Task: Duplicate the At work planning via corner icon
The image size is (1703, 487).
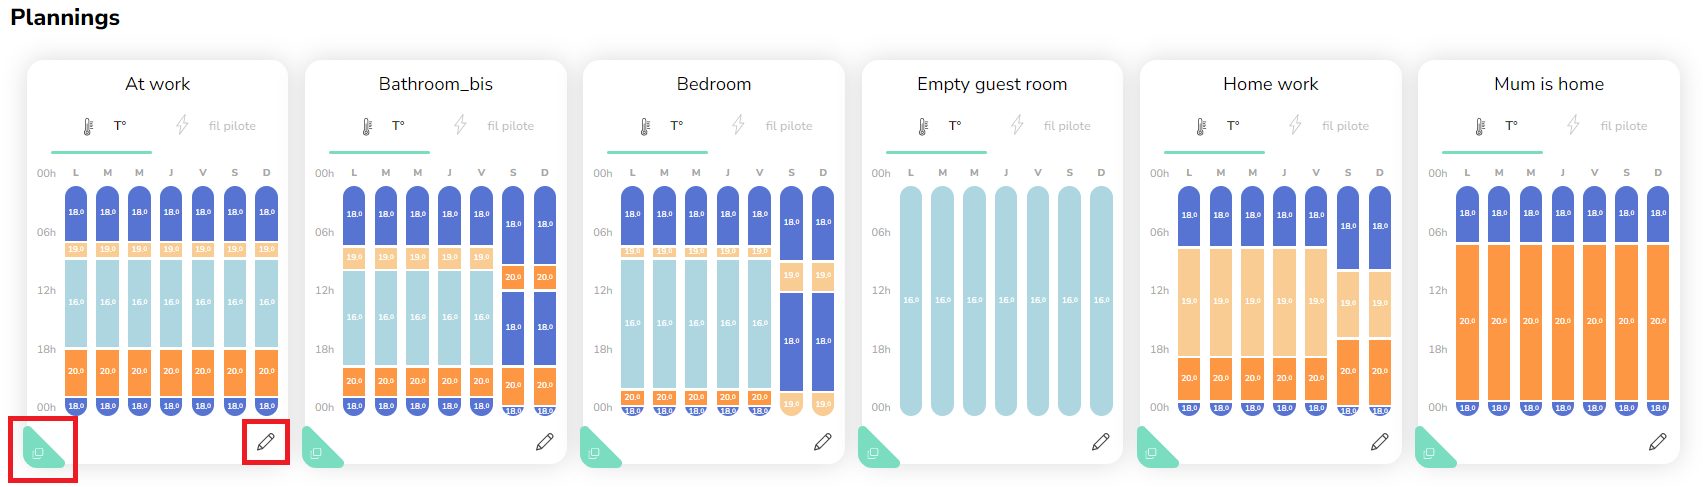Action: 39,452
